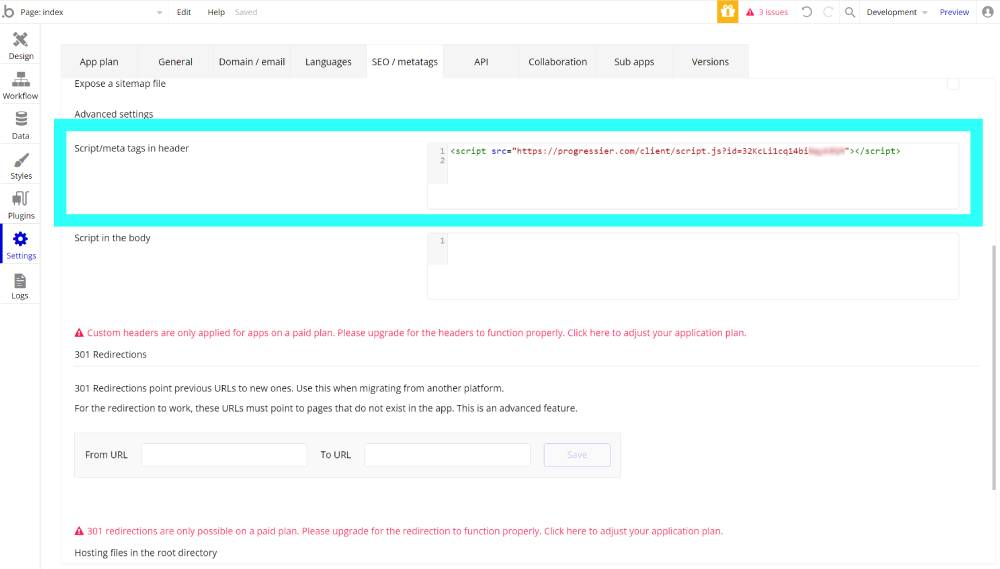Viewport: 1000px width, 569px height.
Task: Click the 301 Redirections heading
Action: [110, 355]
